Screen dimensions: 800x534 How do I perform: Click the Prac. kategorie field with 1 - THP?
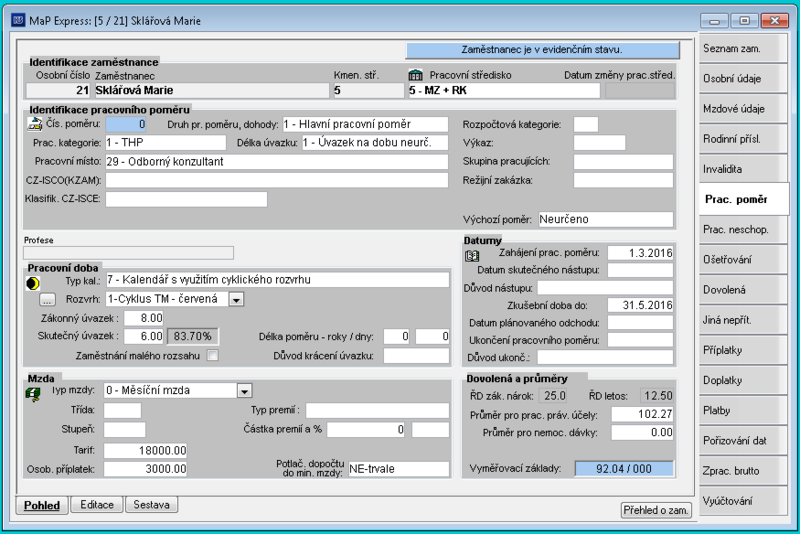pyautogui.click(x=166, y=142)
